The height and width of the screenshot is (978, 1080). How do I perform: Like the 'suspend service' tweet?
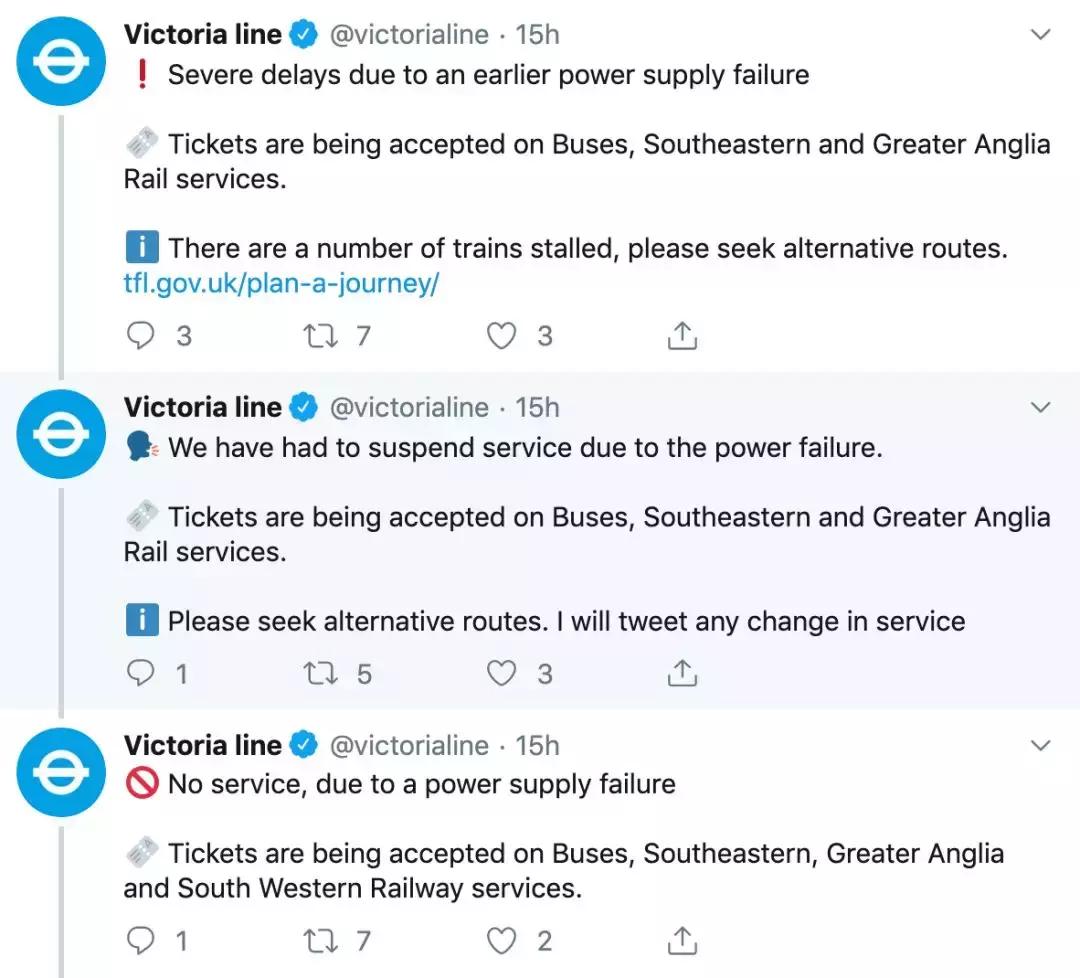501,674
